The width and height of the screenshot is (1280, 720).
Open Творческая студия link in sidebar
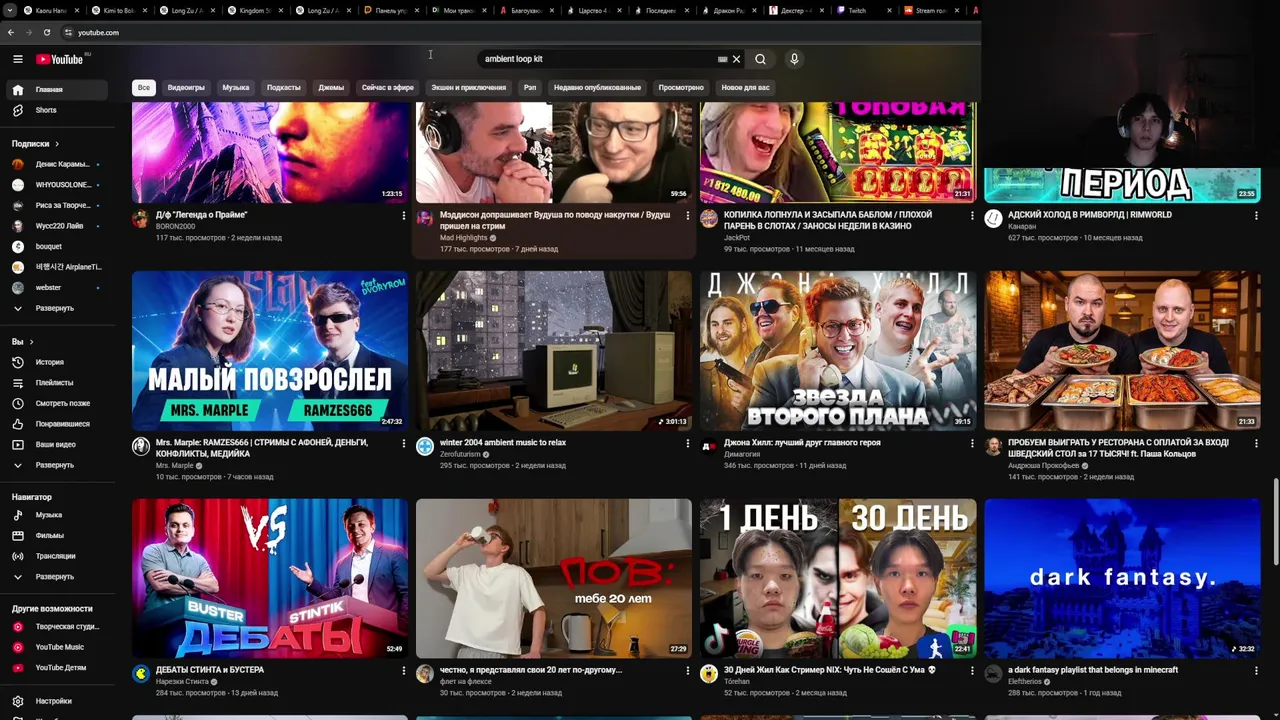[x=58, y=627]
